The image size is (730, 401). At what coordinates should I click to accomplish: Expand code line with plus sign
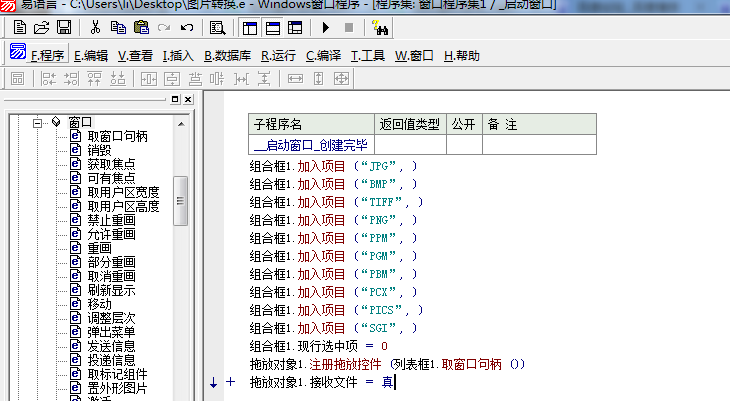230,382
